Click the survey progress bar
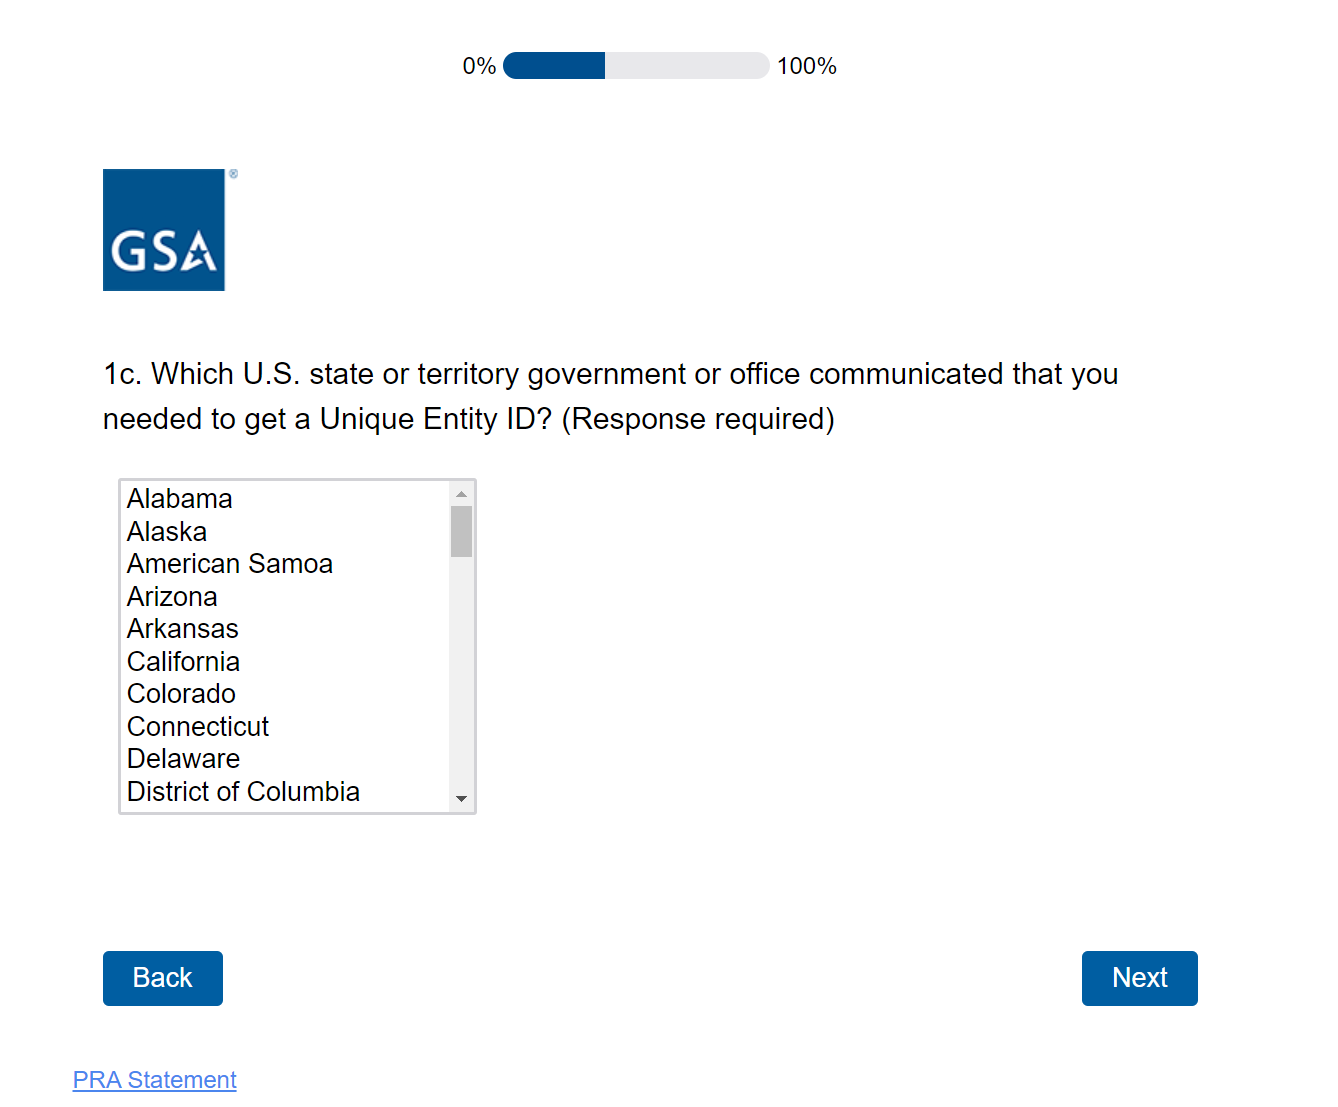 (x=636, y=66)
